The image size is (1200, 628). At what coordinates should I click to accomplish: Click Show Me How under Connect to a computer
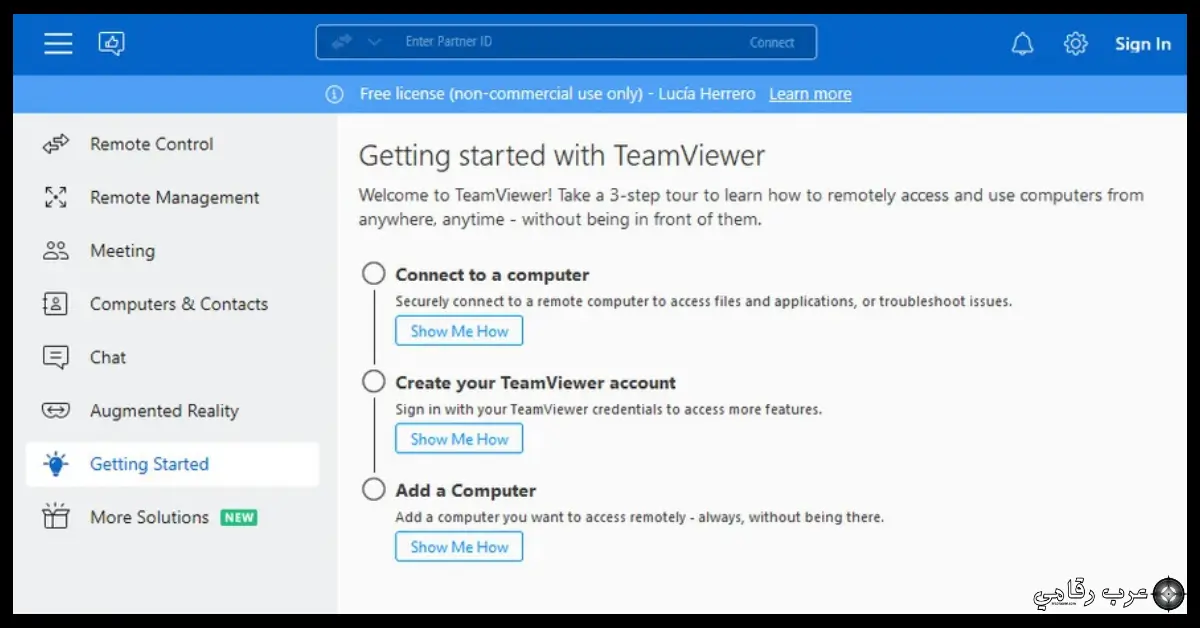(458, 330)
